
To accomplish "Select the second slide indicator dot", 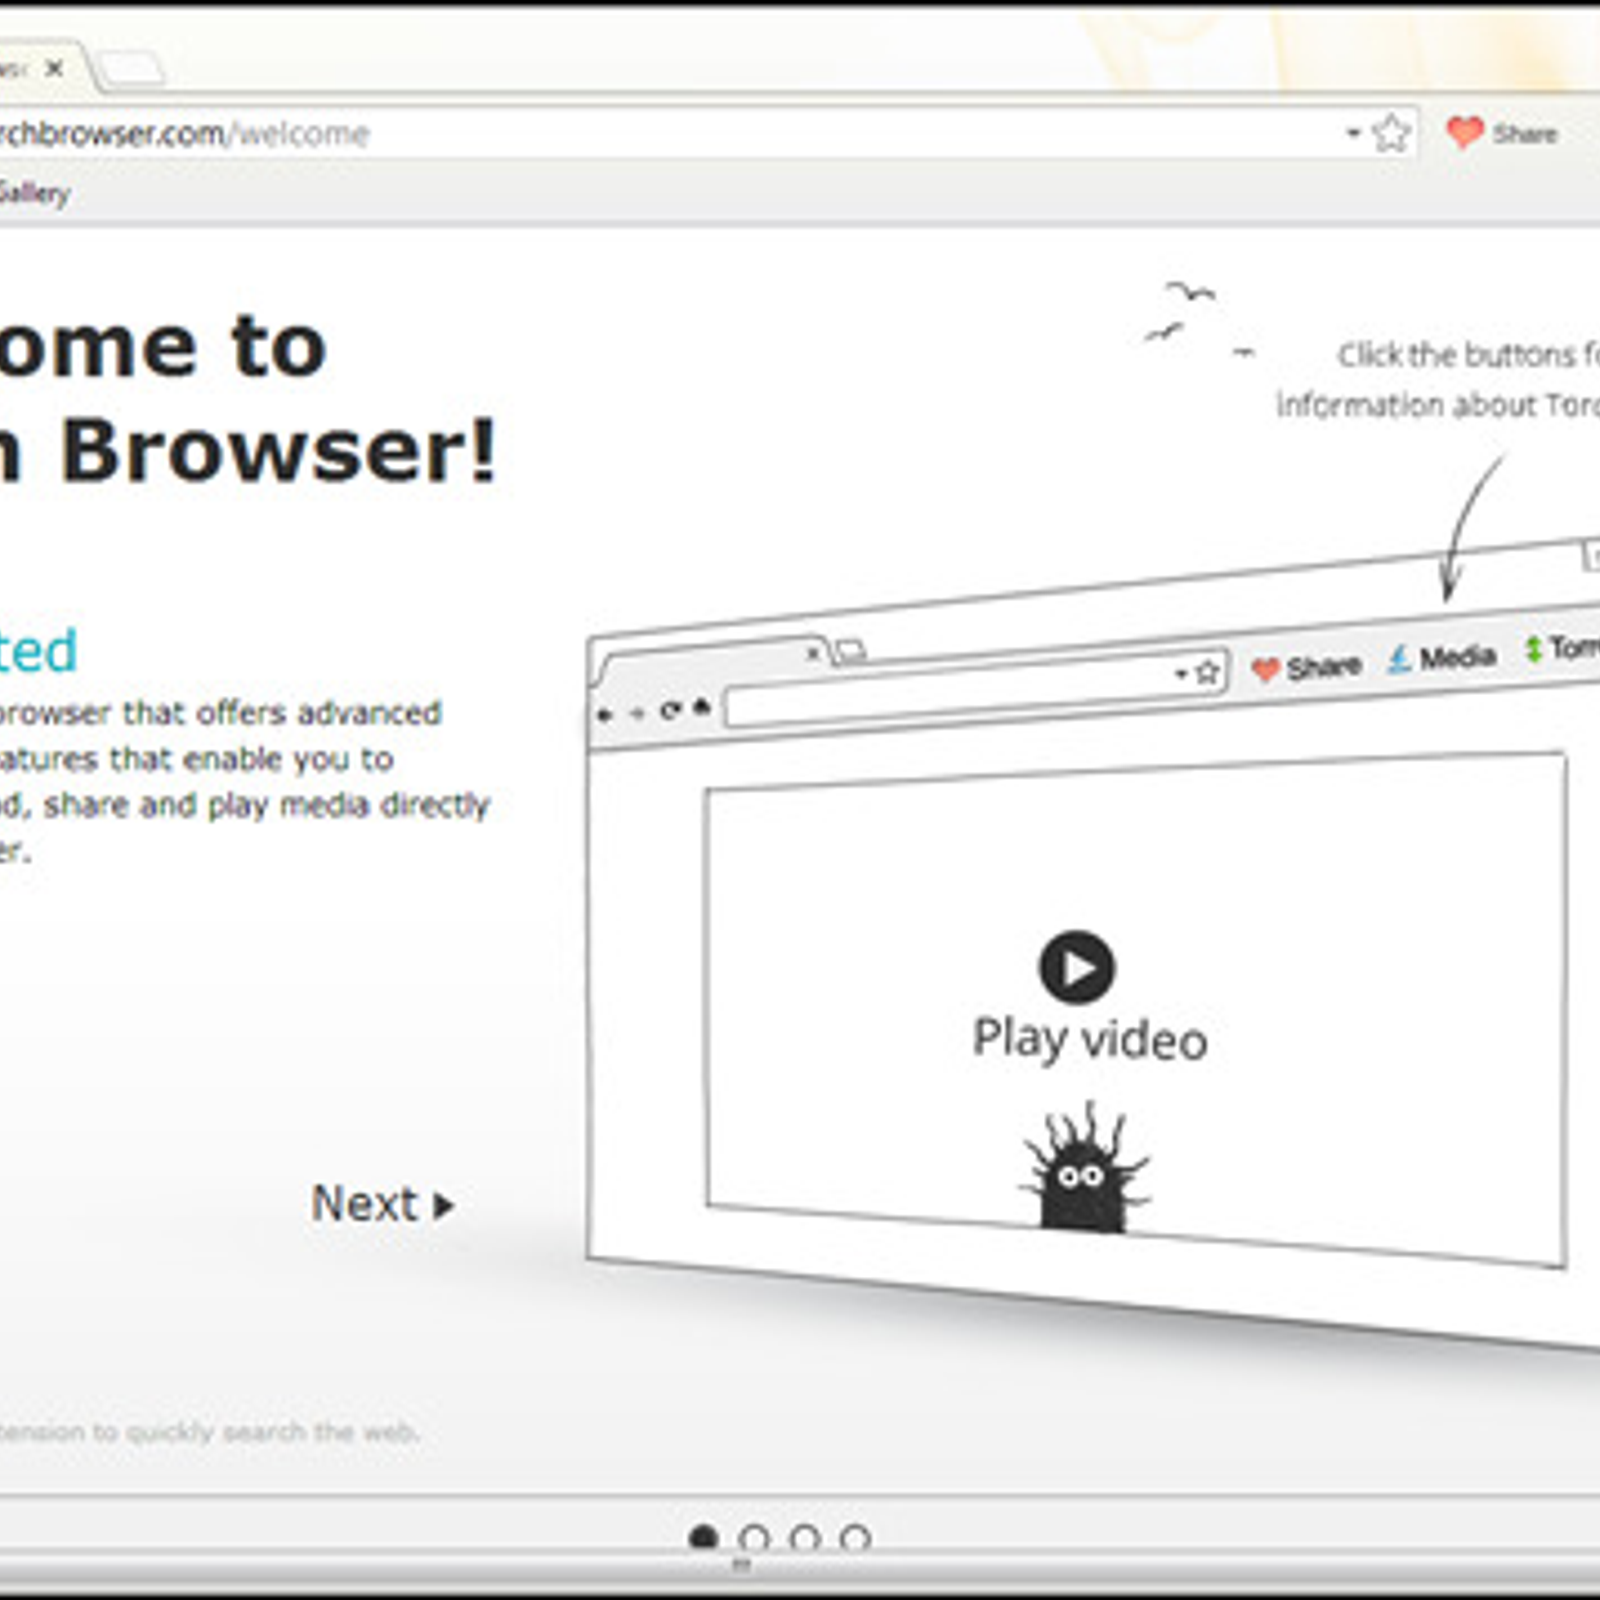I will click(754, 1538).
